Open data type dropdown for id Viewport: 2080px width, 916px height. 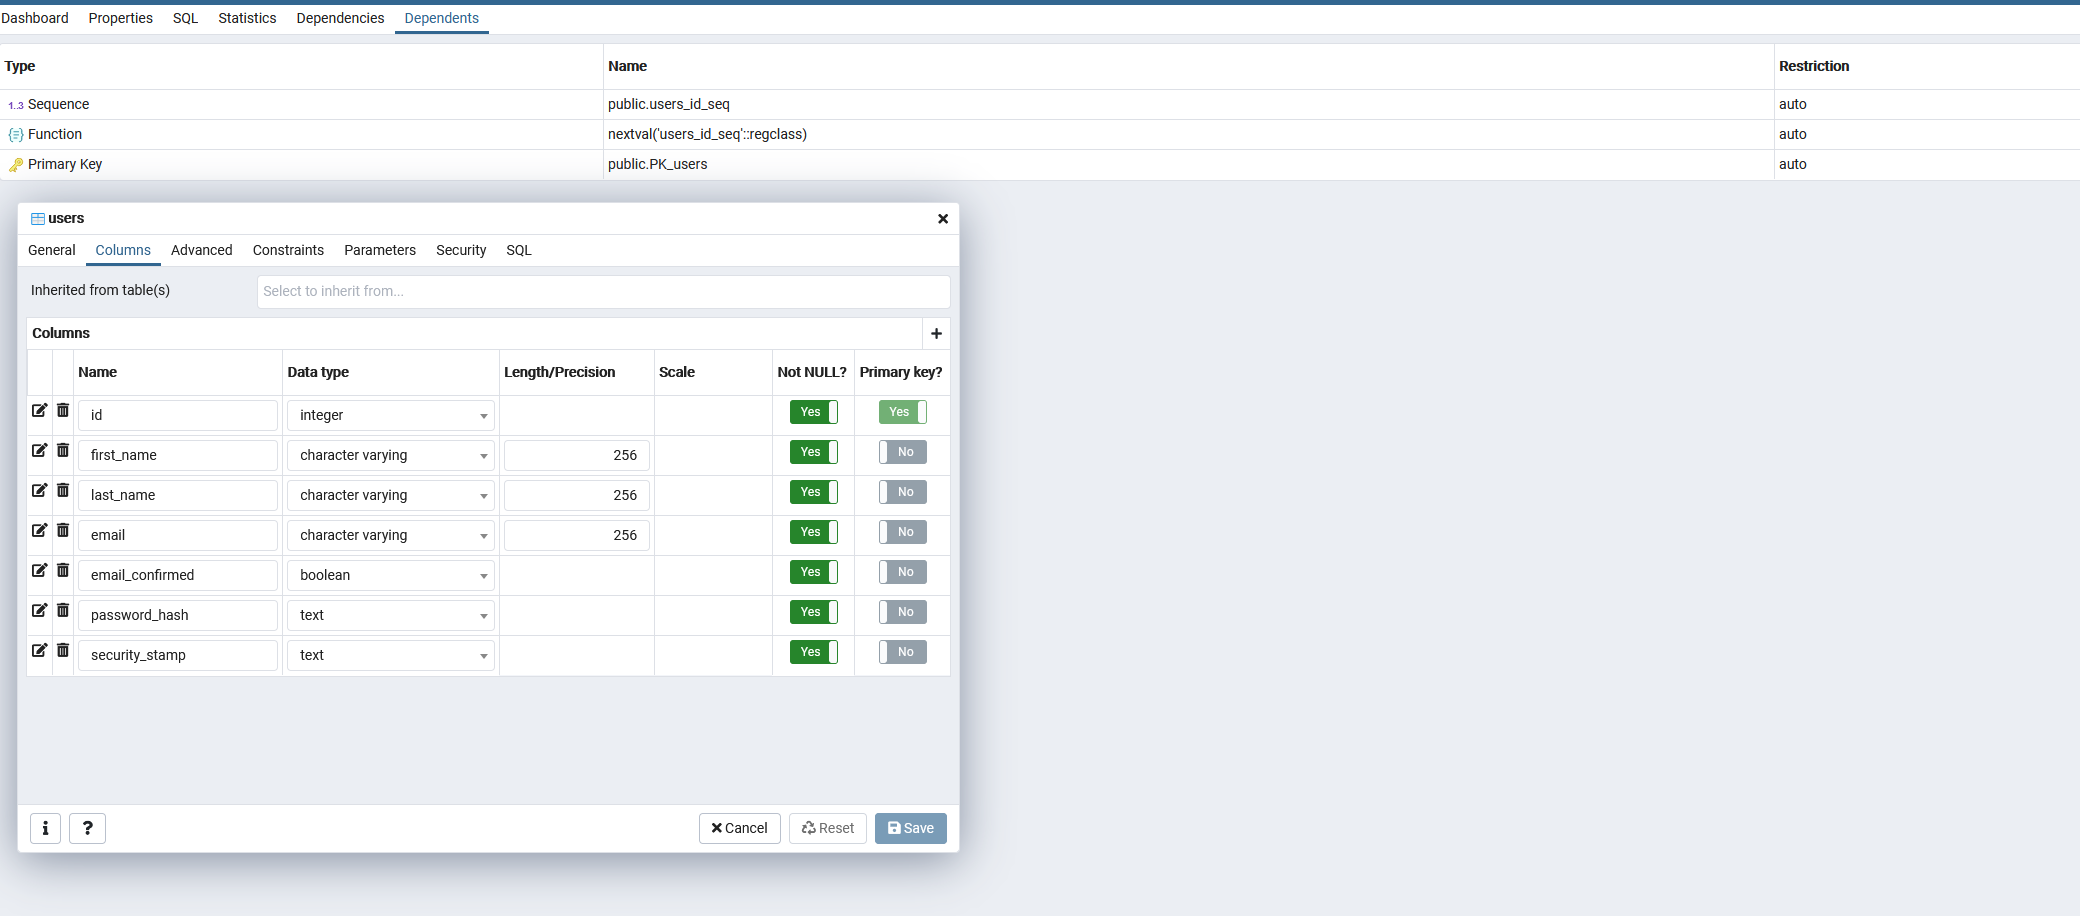pyautogui.click(x=391, y=415)
